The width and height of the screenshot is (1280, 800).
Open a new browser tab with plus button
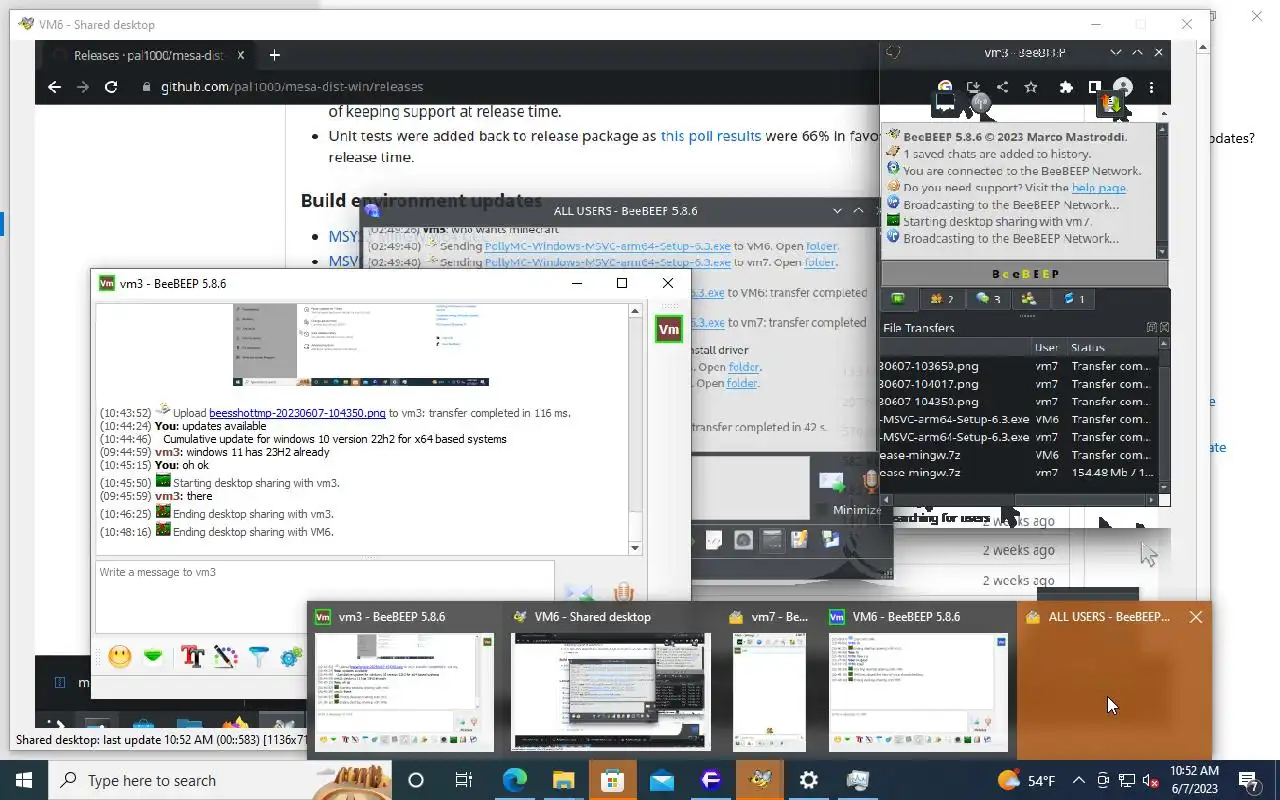(x=274, y=55)
